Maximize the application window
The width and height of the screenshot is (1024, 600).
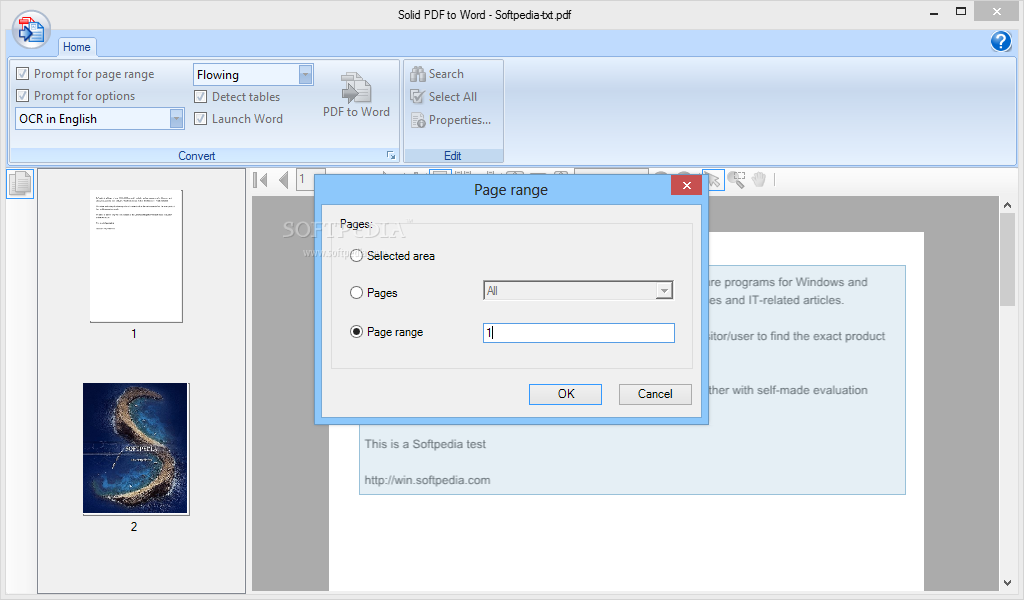[961, 11]
